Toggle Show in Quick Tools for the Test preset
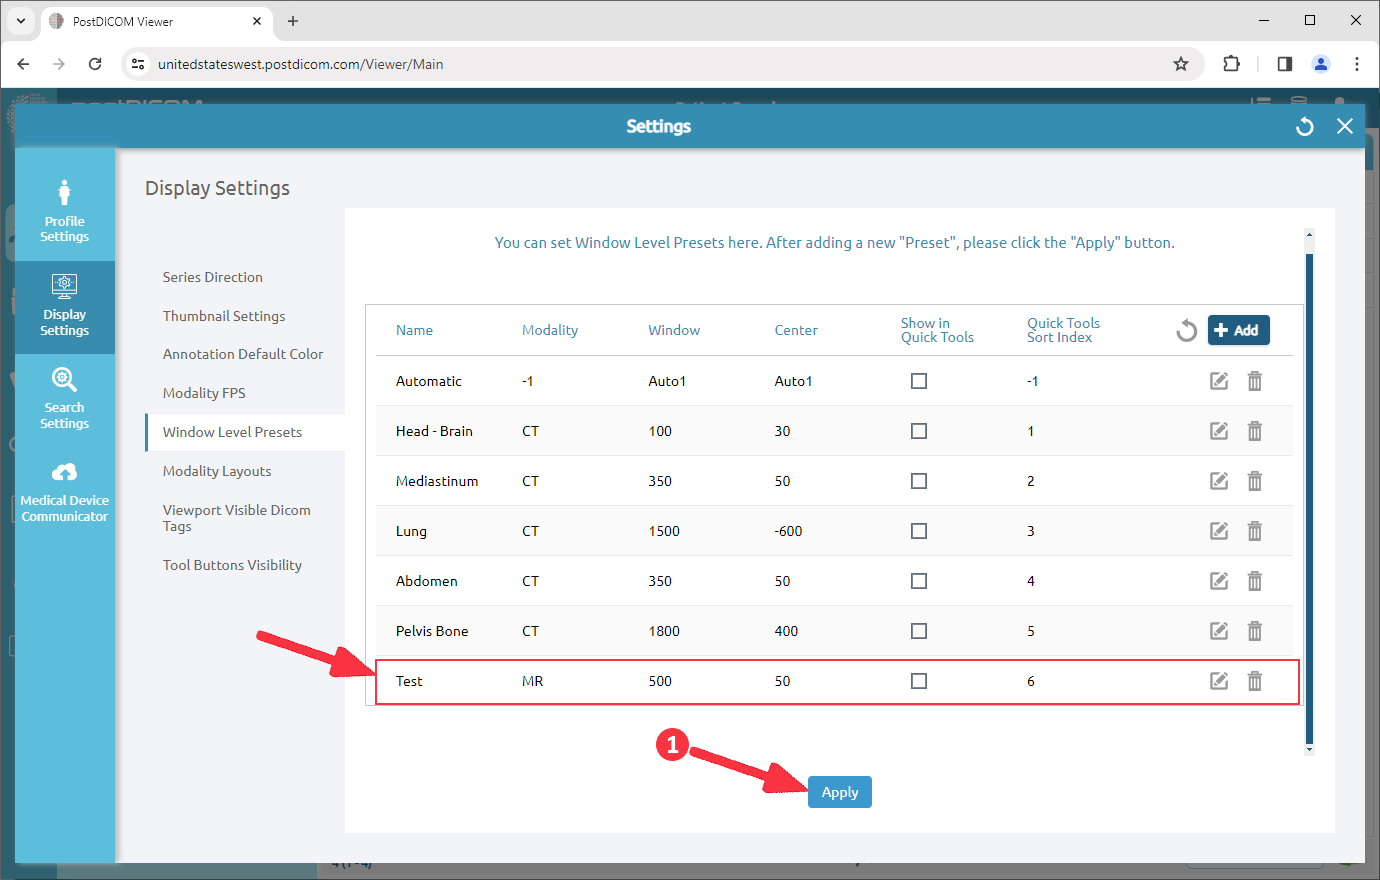This screenshot has width=1380, height=880. [x=919, y=680]
